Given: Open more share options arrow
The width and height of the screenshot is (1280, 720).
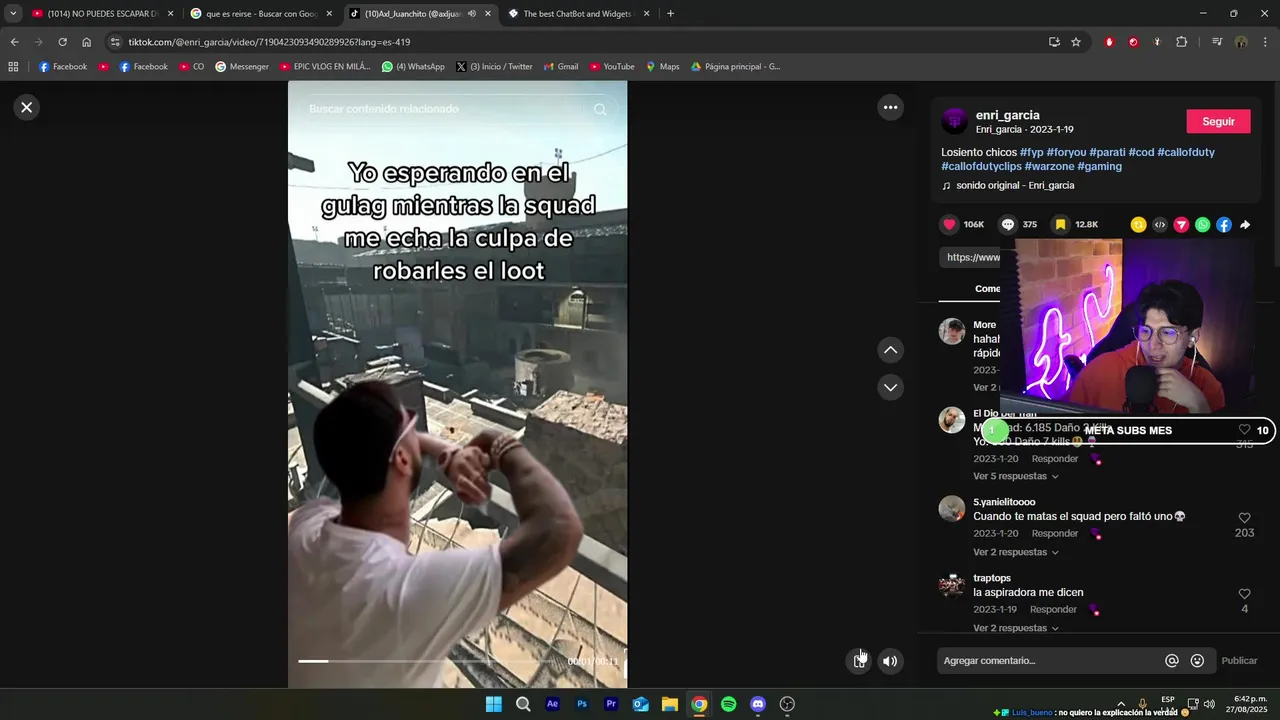Looking at the screenshot, I should pos(1245,225).
